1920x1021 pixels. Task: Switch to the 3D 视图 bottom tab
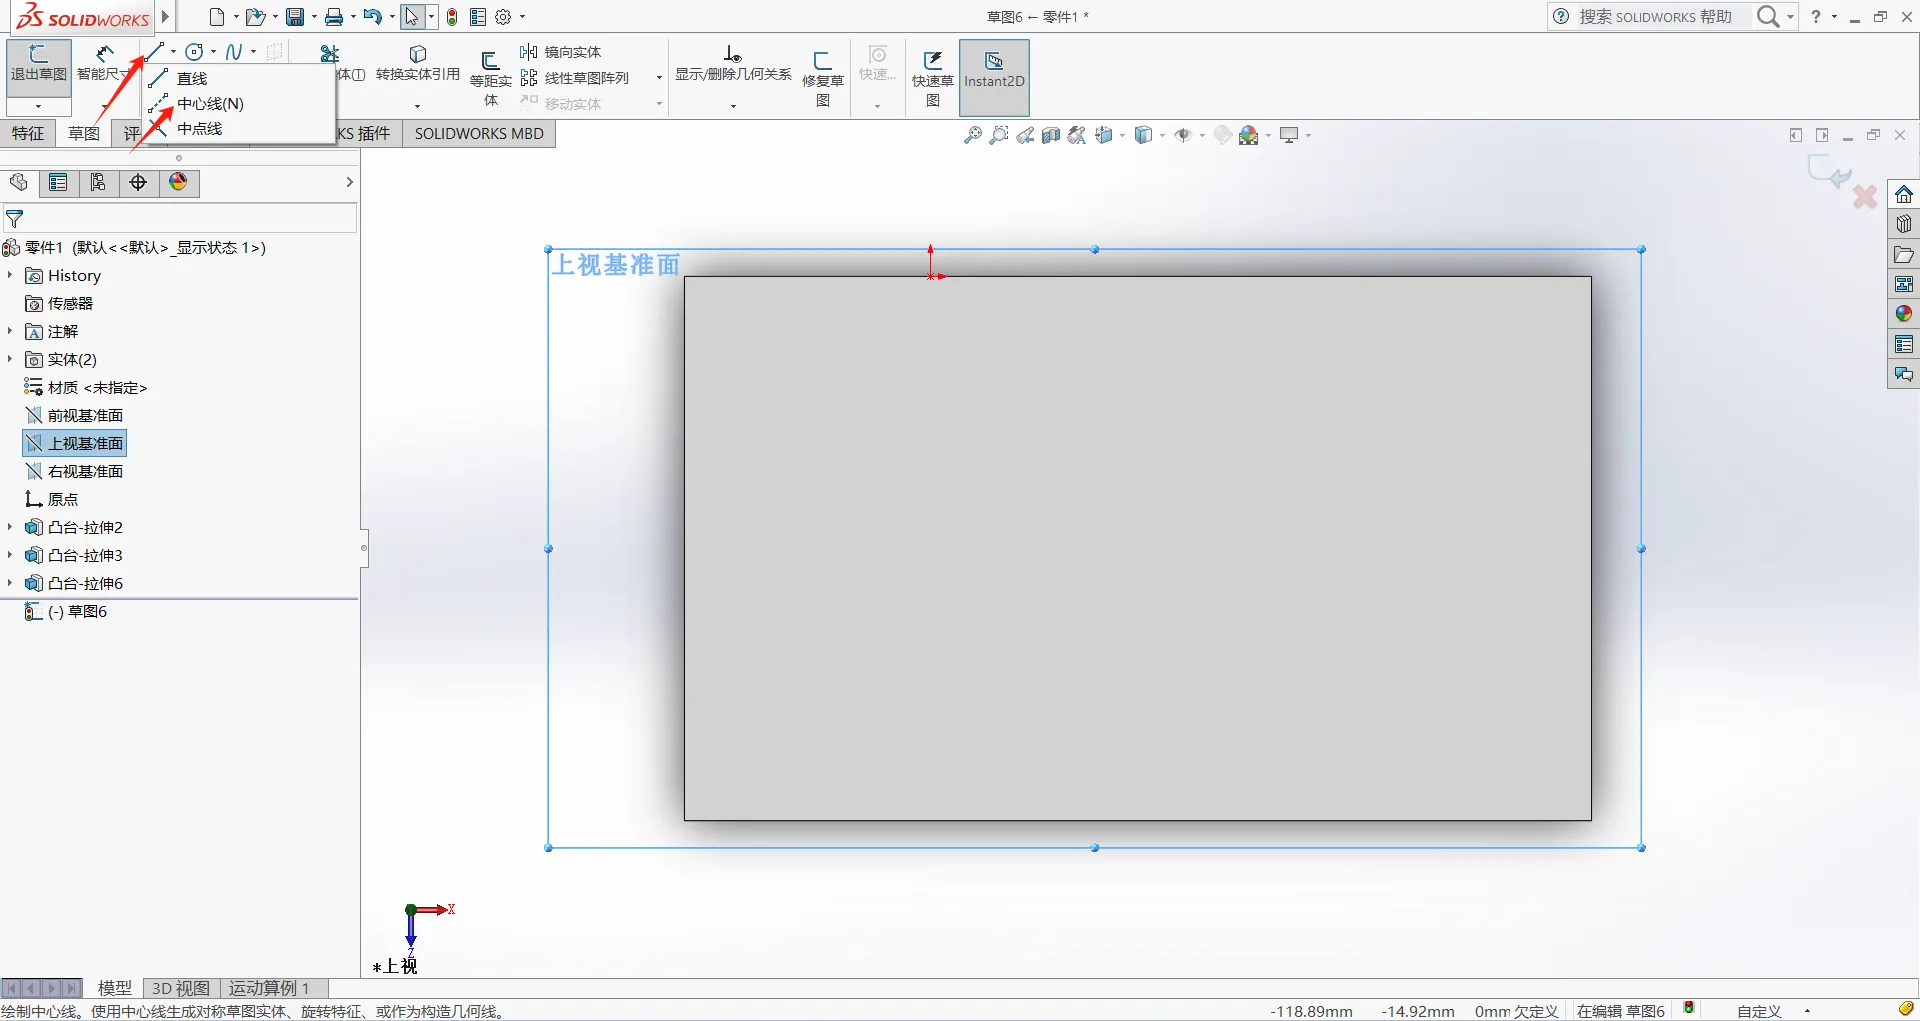click(181, 988)
